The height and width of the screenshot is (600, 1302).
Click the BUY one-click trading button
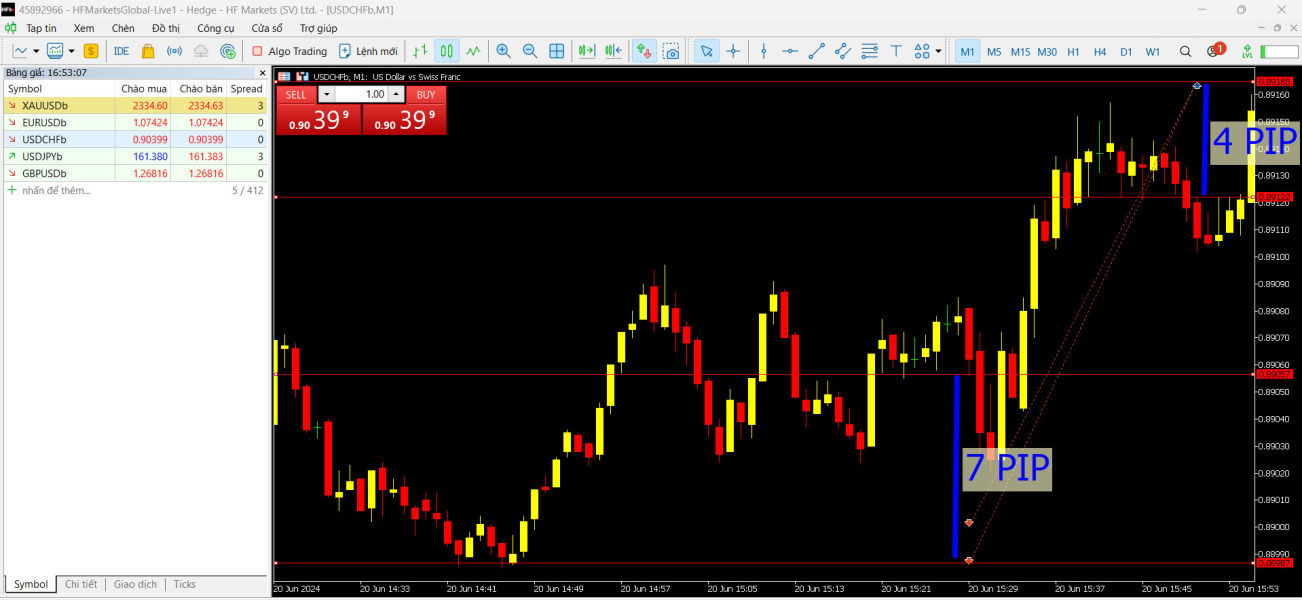pos(426,94)
